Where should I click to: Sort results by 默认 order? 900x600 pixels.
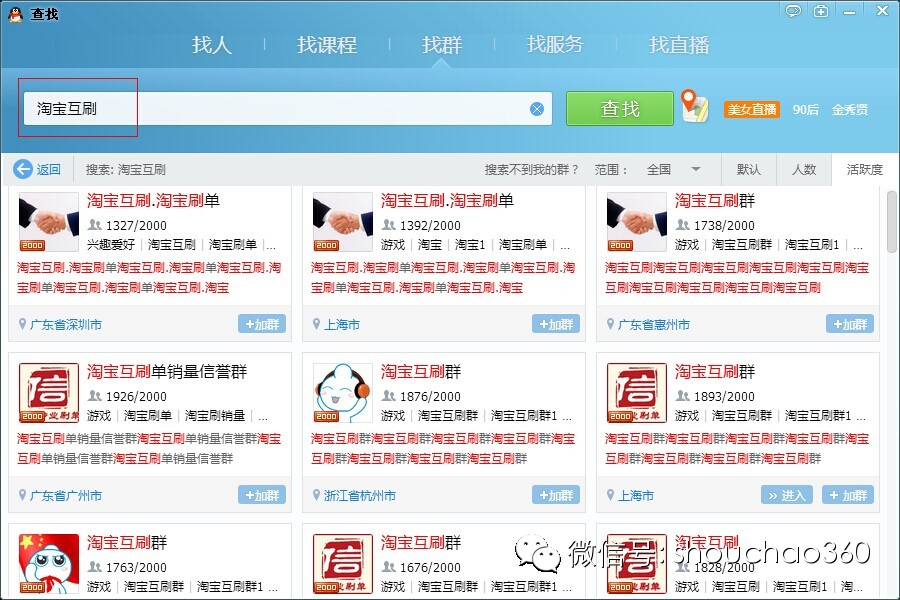748,169
